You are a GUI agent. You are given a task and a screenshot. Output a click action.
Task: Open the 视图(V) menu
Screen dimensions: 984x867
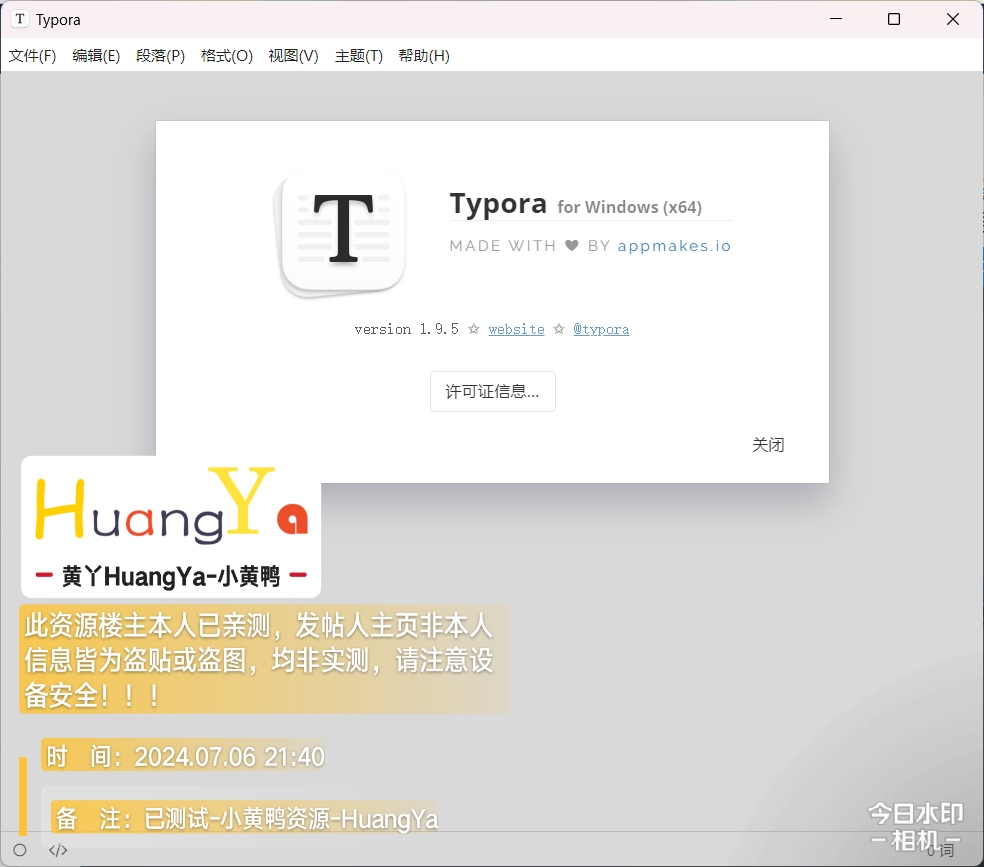click(293, 56)
